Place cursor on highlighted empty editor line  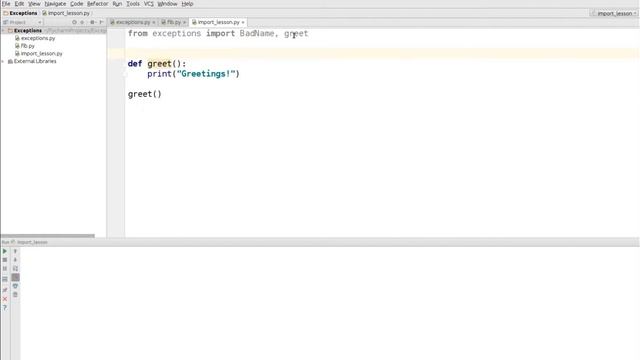pos(382,53)
